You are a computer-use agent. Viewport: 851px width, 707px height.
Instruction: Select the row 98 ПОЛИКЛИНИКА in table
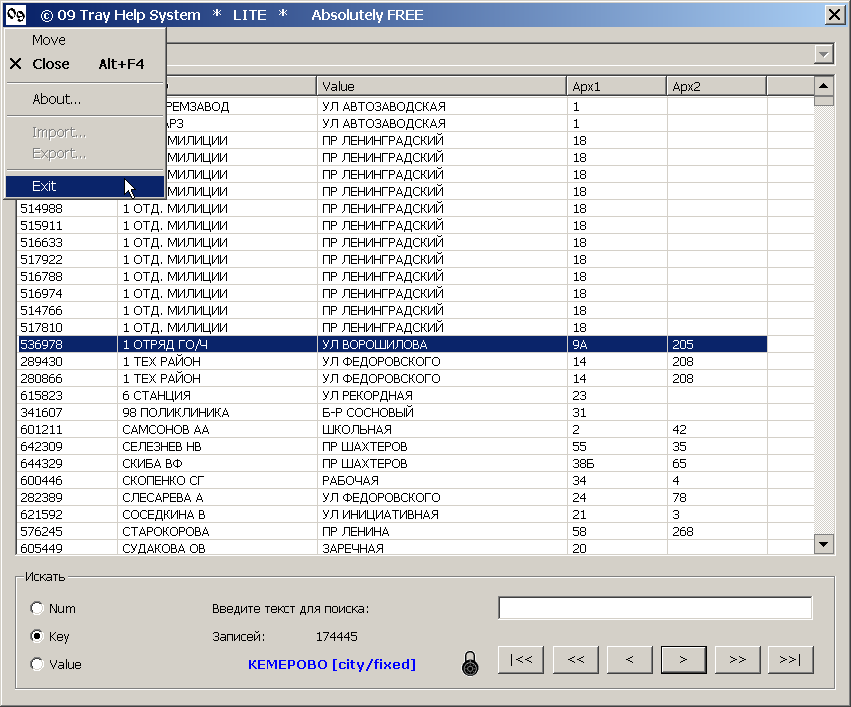click(x=175, y=413)
